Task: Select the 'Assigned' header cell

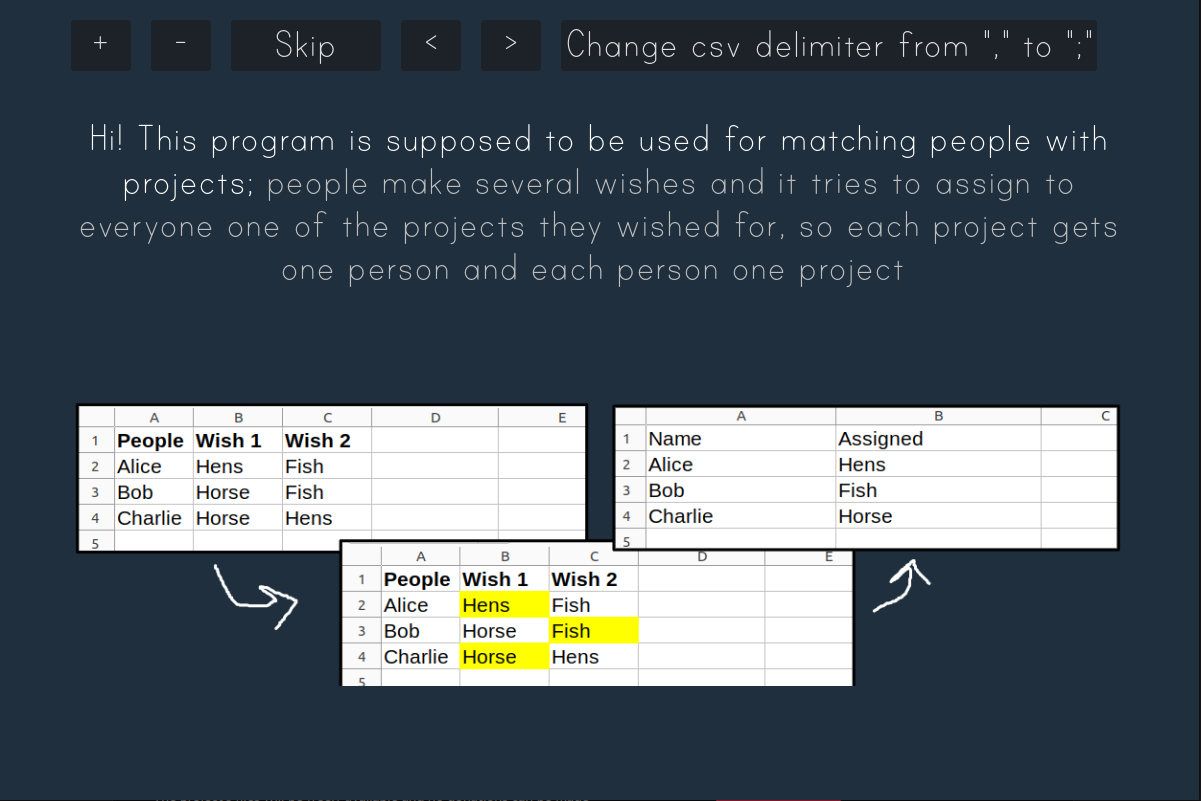Action: coord(938,438)
